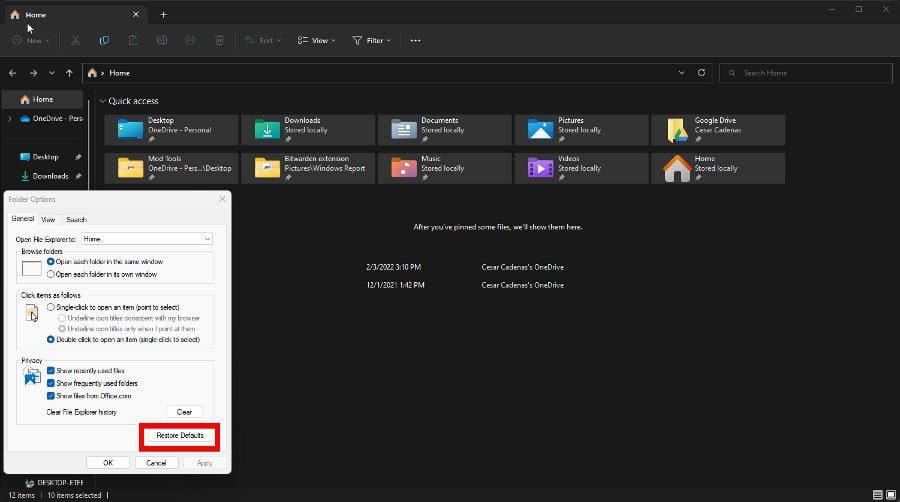Switch to the Search tab in Folder Options
This screenshot has height=502, width=900.
76,220
